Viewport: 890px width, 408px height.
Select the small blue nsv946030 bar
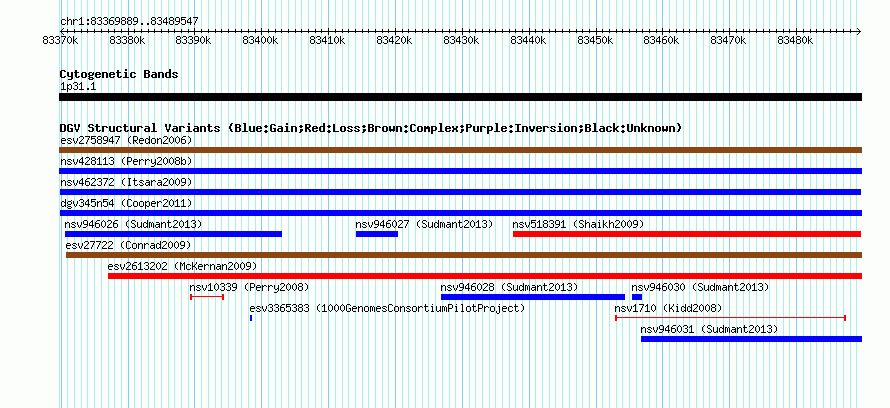pos(637,297)
